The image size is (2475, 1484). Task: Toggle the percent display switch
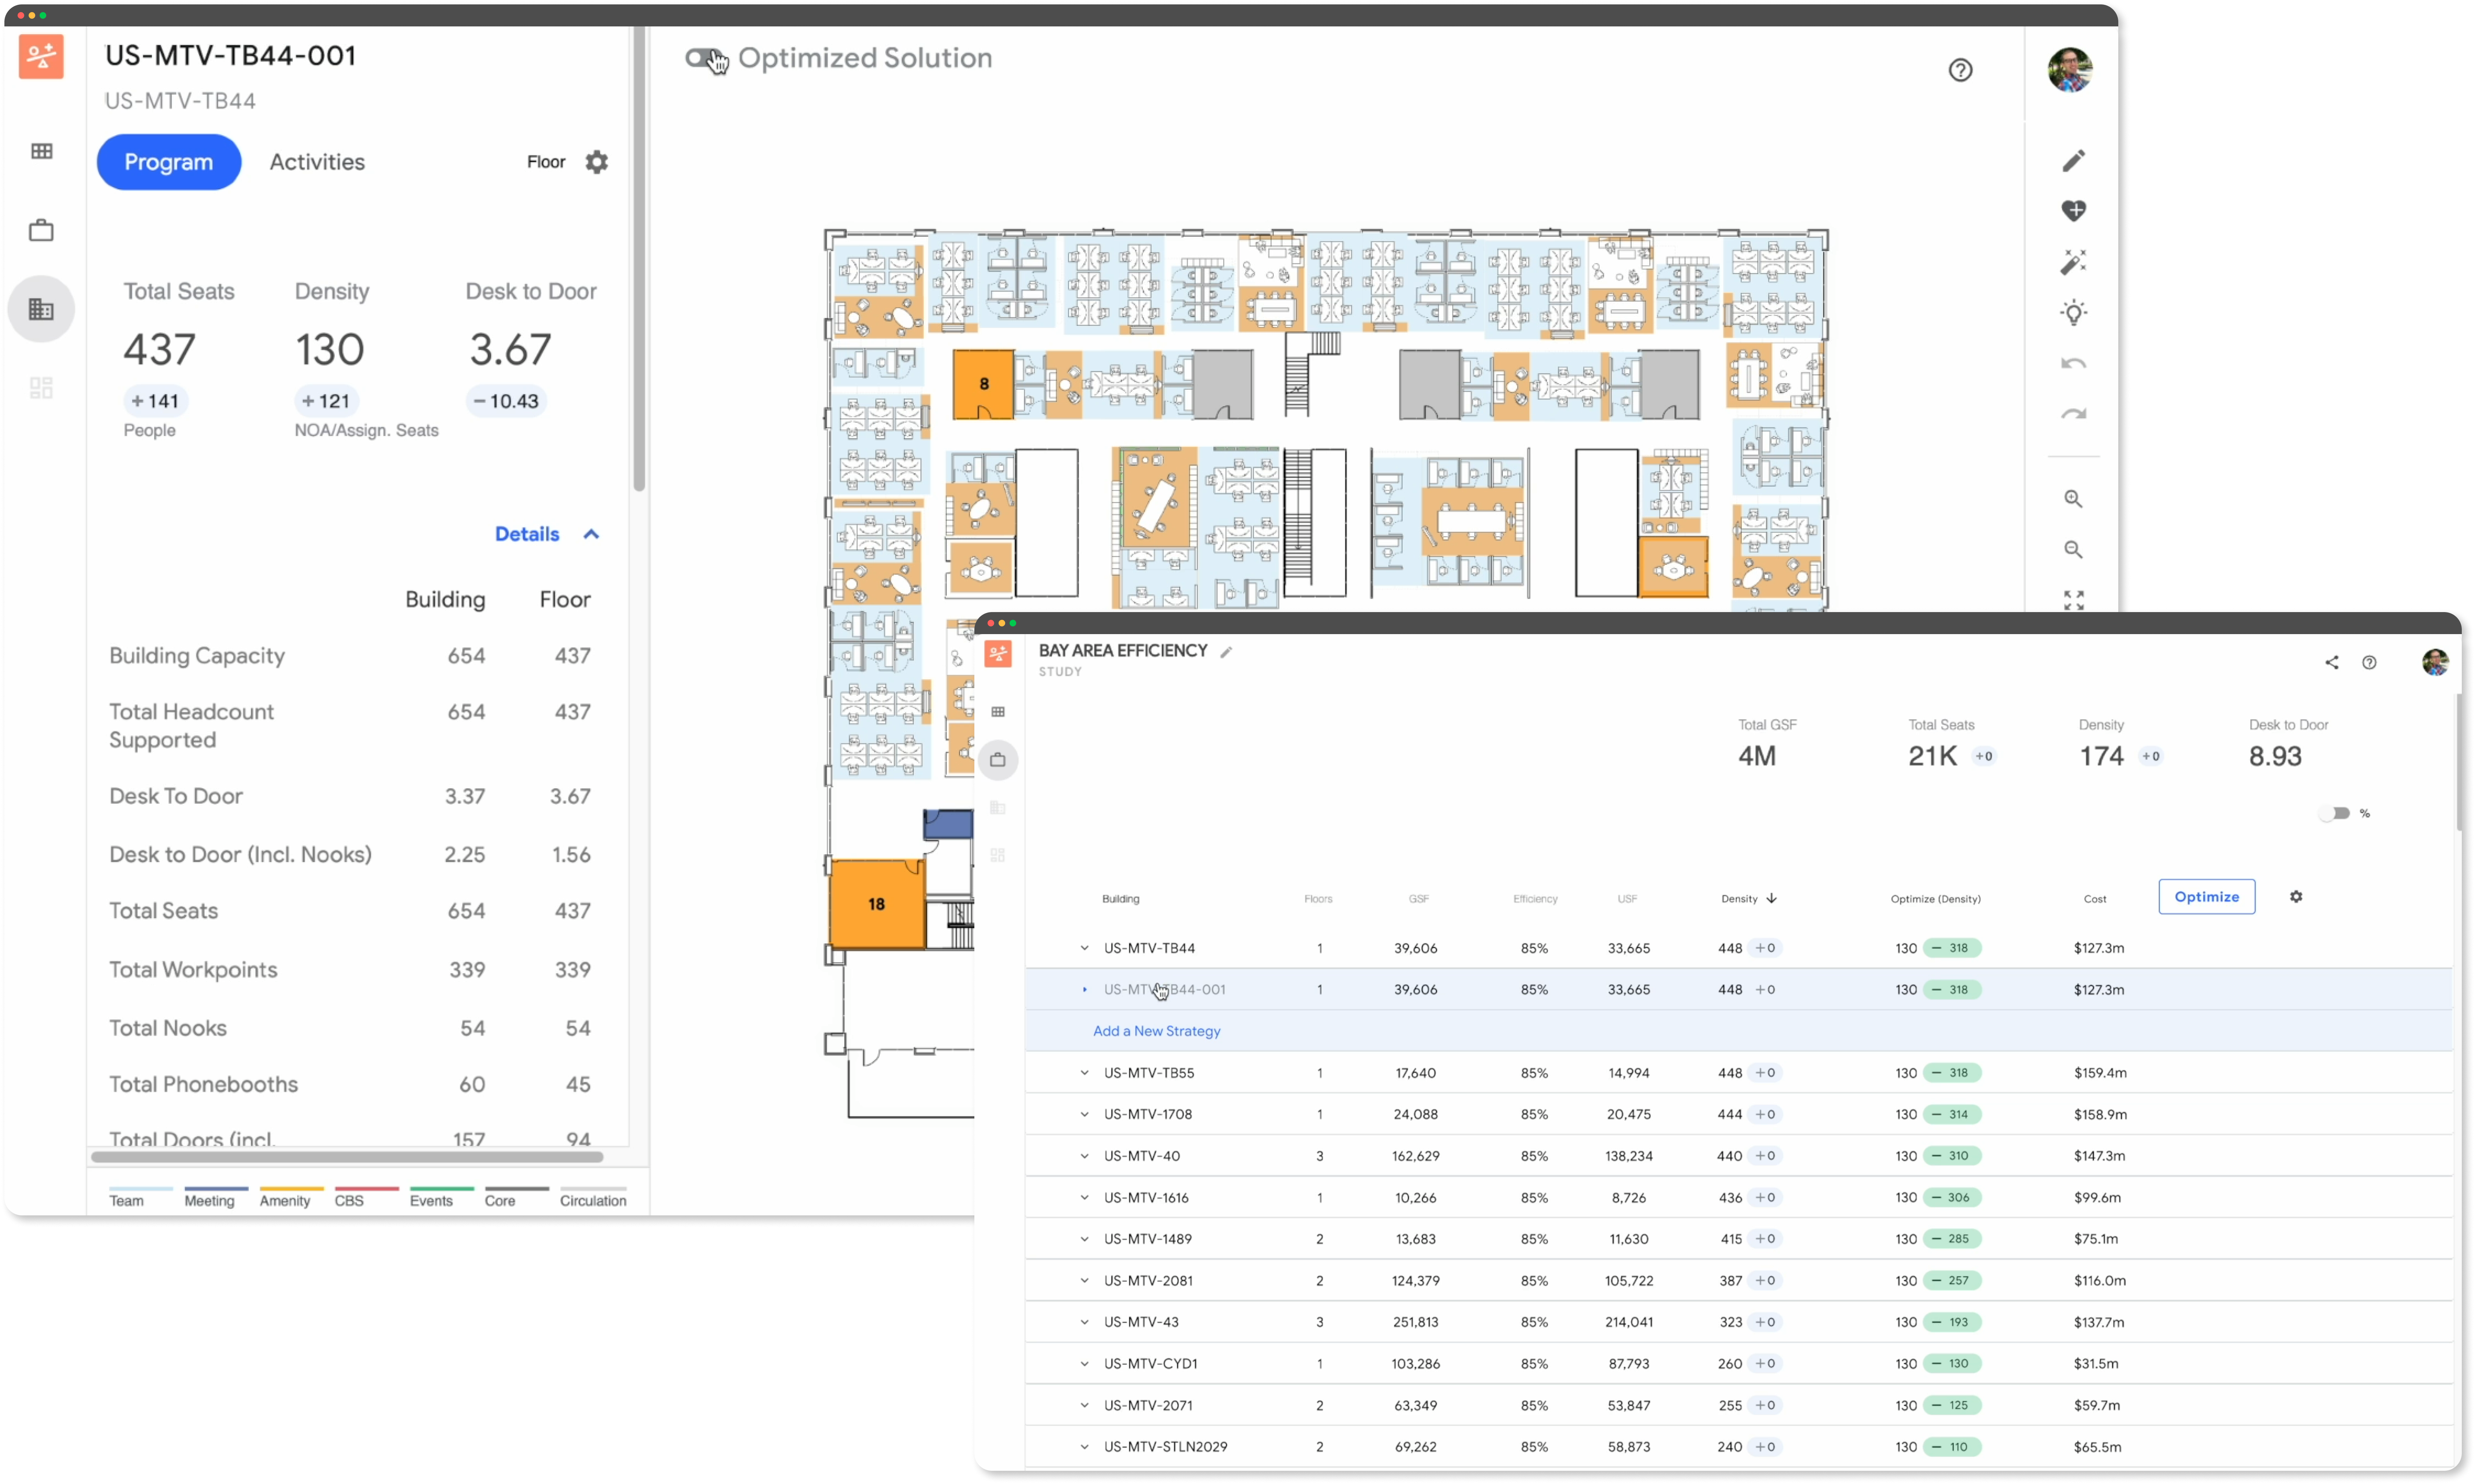pyautogui.click(x=2335, y=814)
